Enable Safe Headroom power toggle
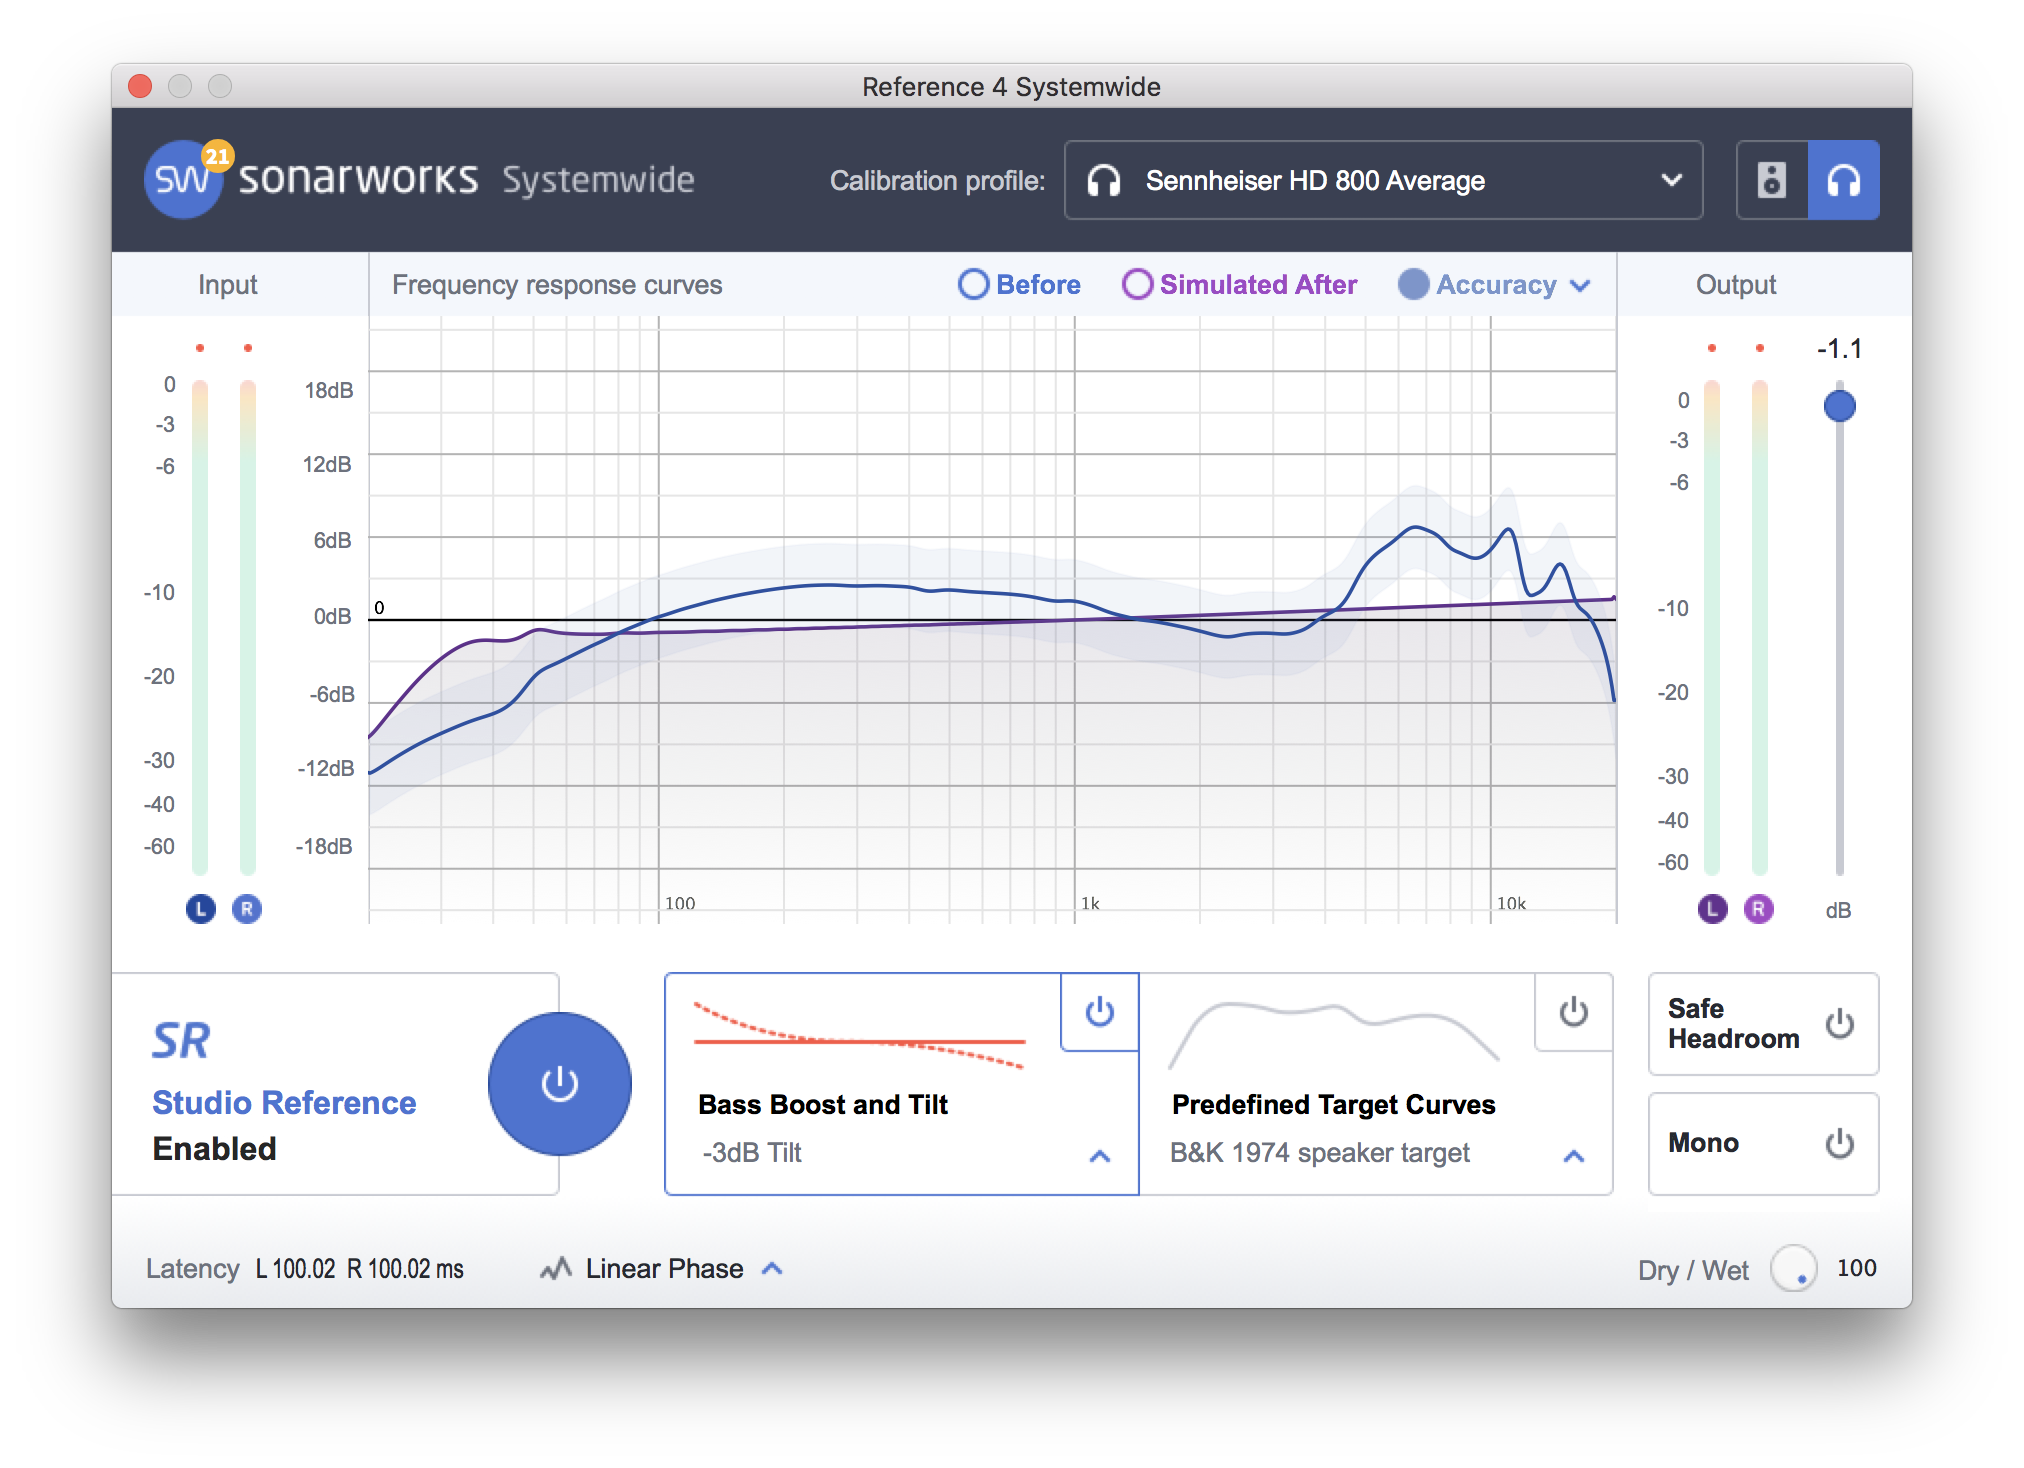2024x1468 pixels. 1839,1023
